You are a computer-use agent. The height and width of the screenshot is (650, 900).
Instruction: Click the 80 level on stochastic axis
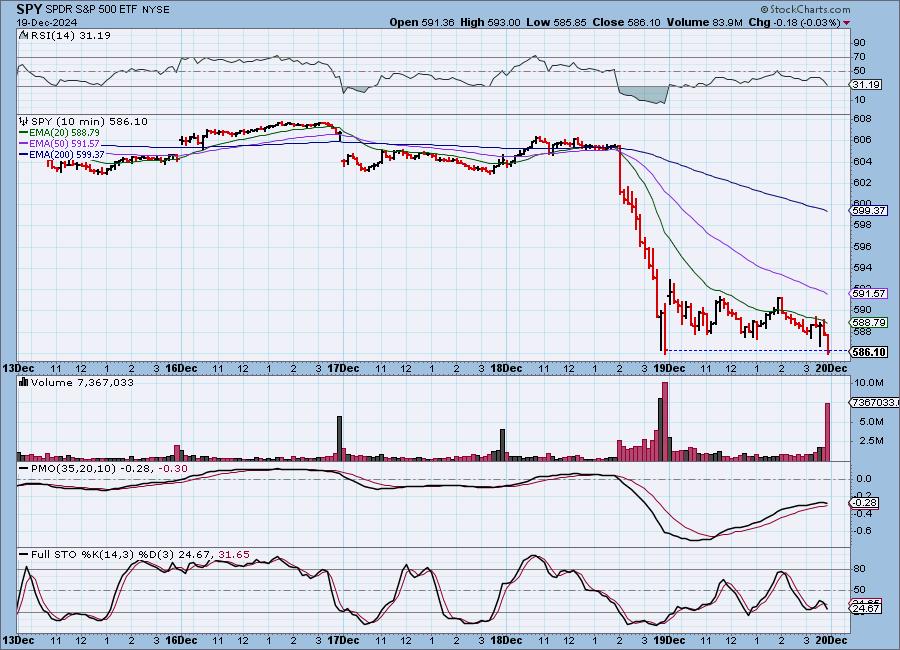[x=859, y=569]
